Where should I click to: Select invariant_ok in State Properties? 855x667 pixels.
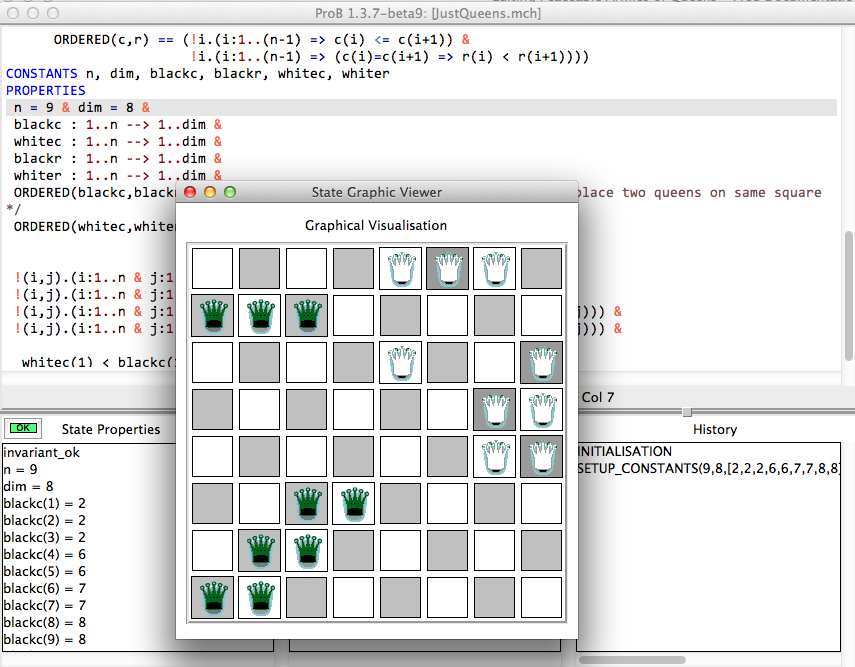coord(40,451)
